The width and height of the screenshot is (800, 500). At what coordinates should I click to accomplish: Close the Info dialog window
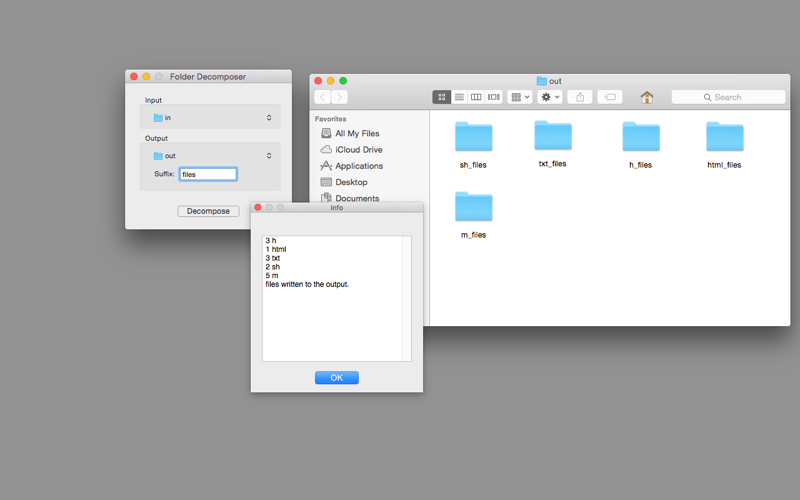(258, 207)
